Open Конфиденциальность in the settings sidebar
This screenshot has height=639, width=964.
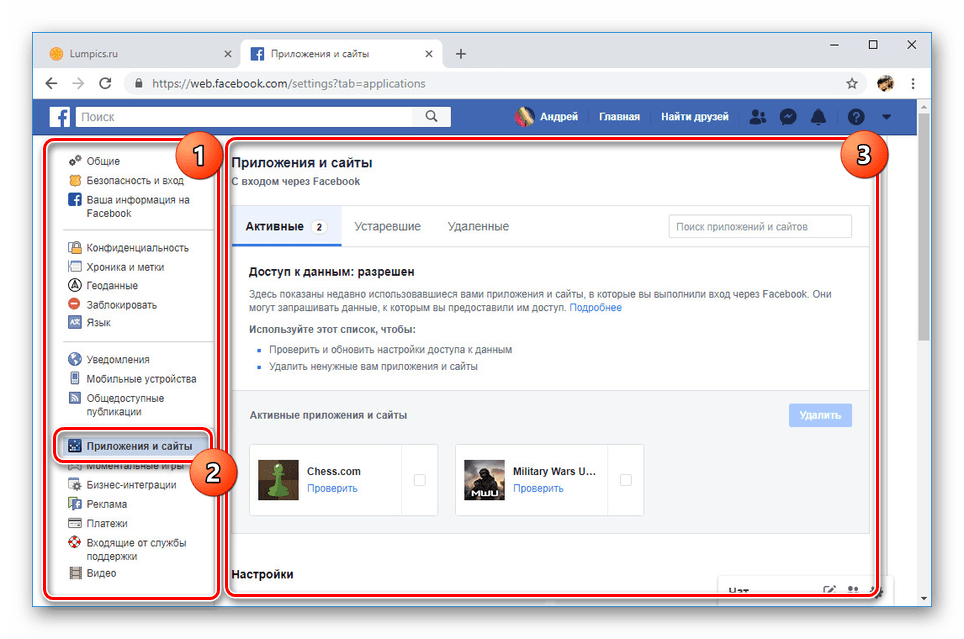(137, 248)
